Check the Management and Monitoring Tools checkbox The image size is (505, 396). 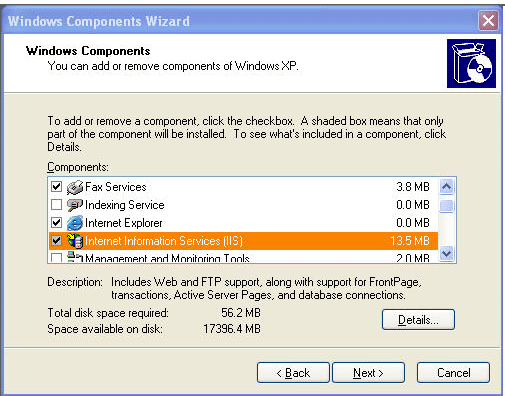click(56, 258)
